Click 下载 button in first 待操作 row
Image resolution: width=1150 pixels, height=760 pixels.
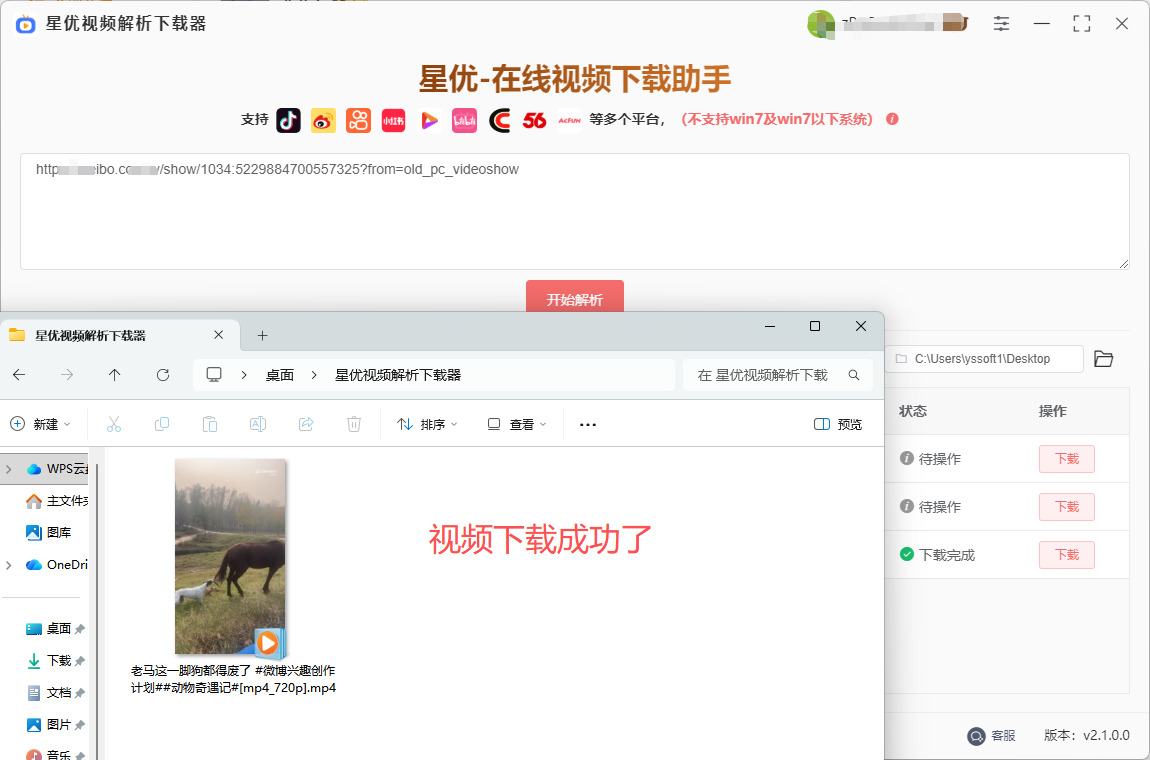[1066, 458]
